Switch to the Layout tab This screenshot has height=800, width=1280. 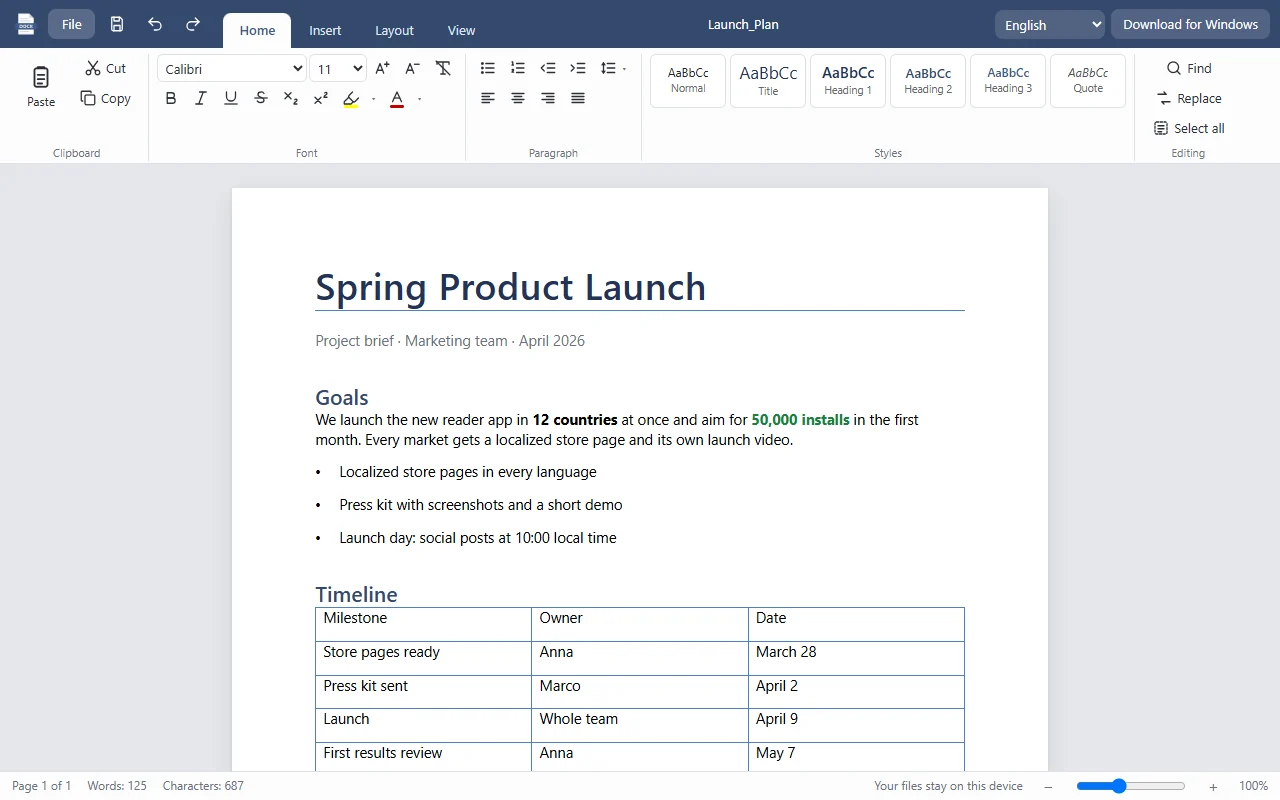pyautogui.click(x=394, y=30)
